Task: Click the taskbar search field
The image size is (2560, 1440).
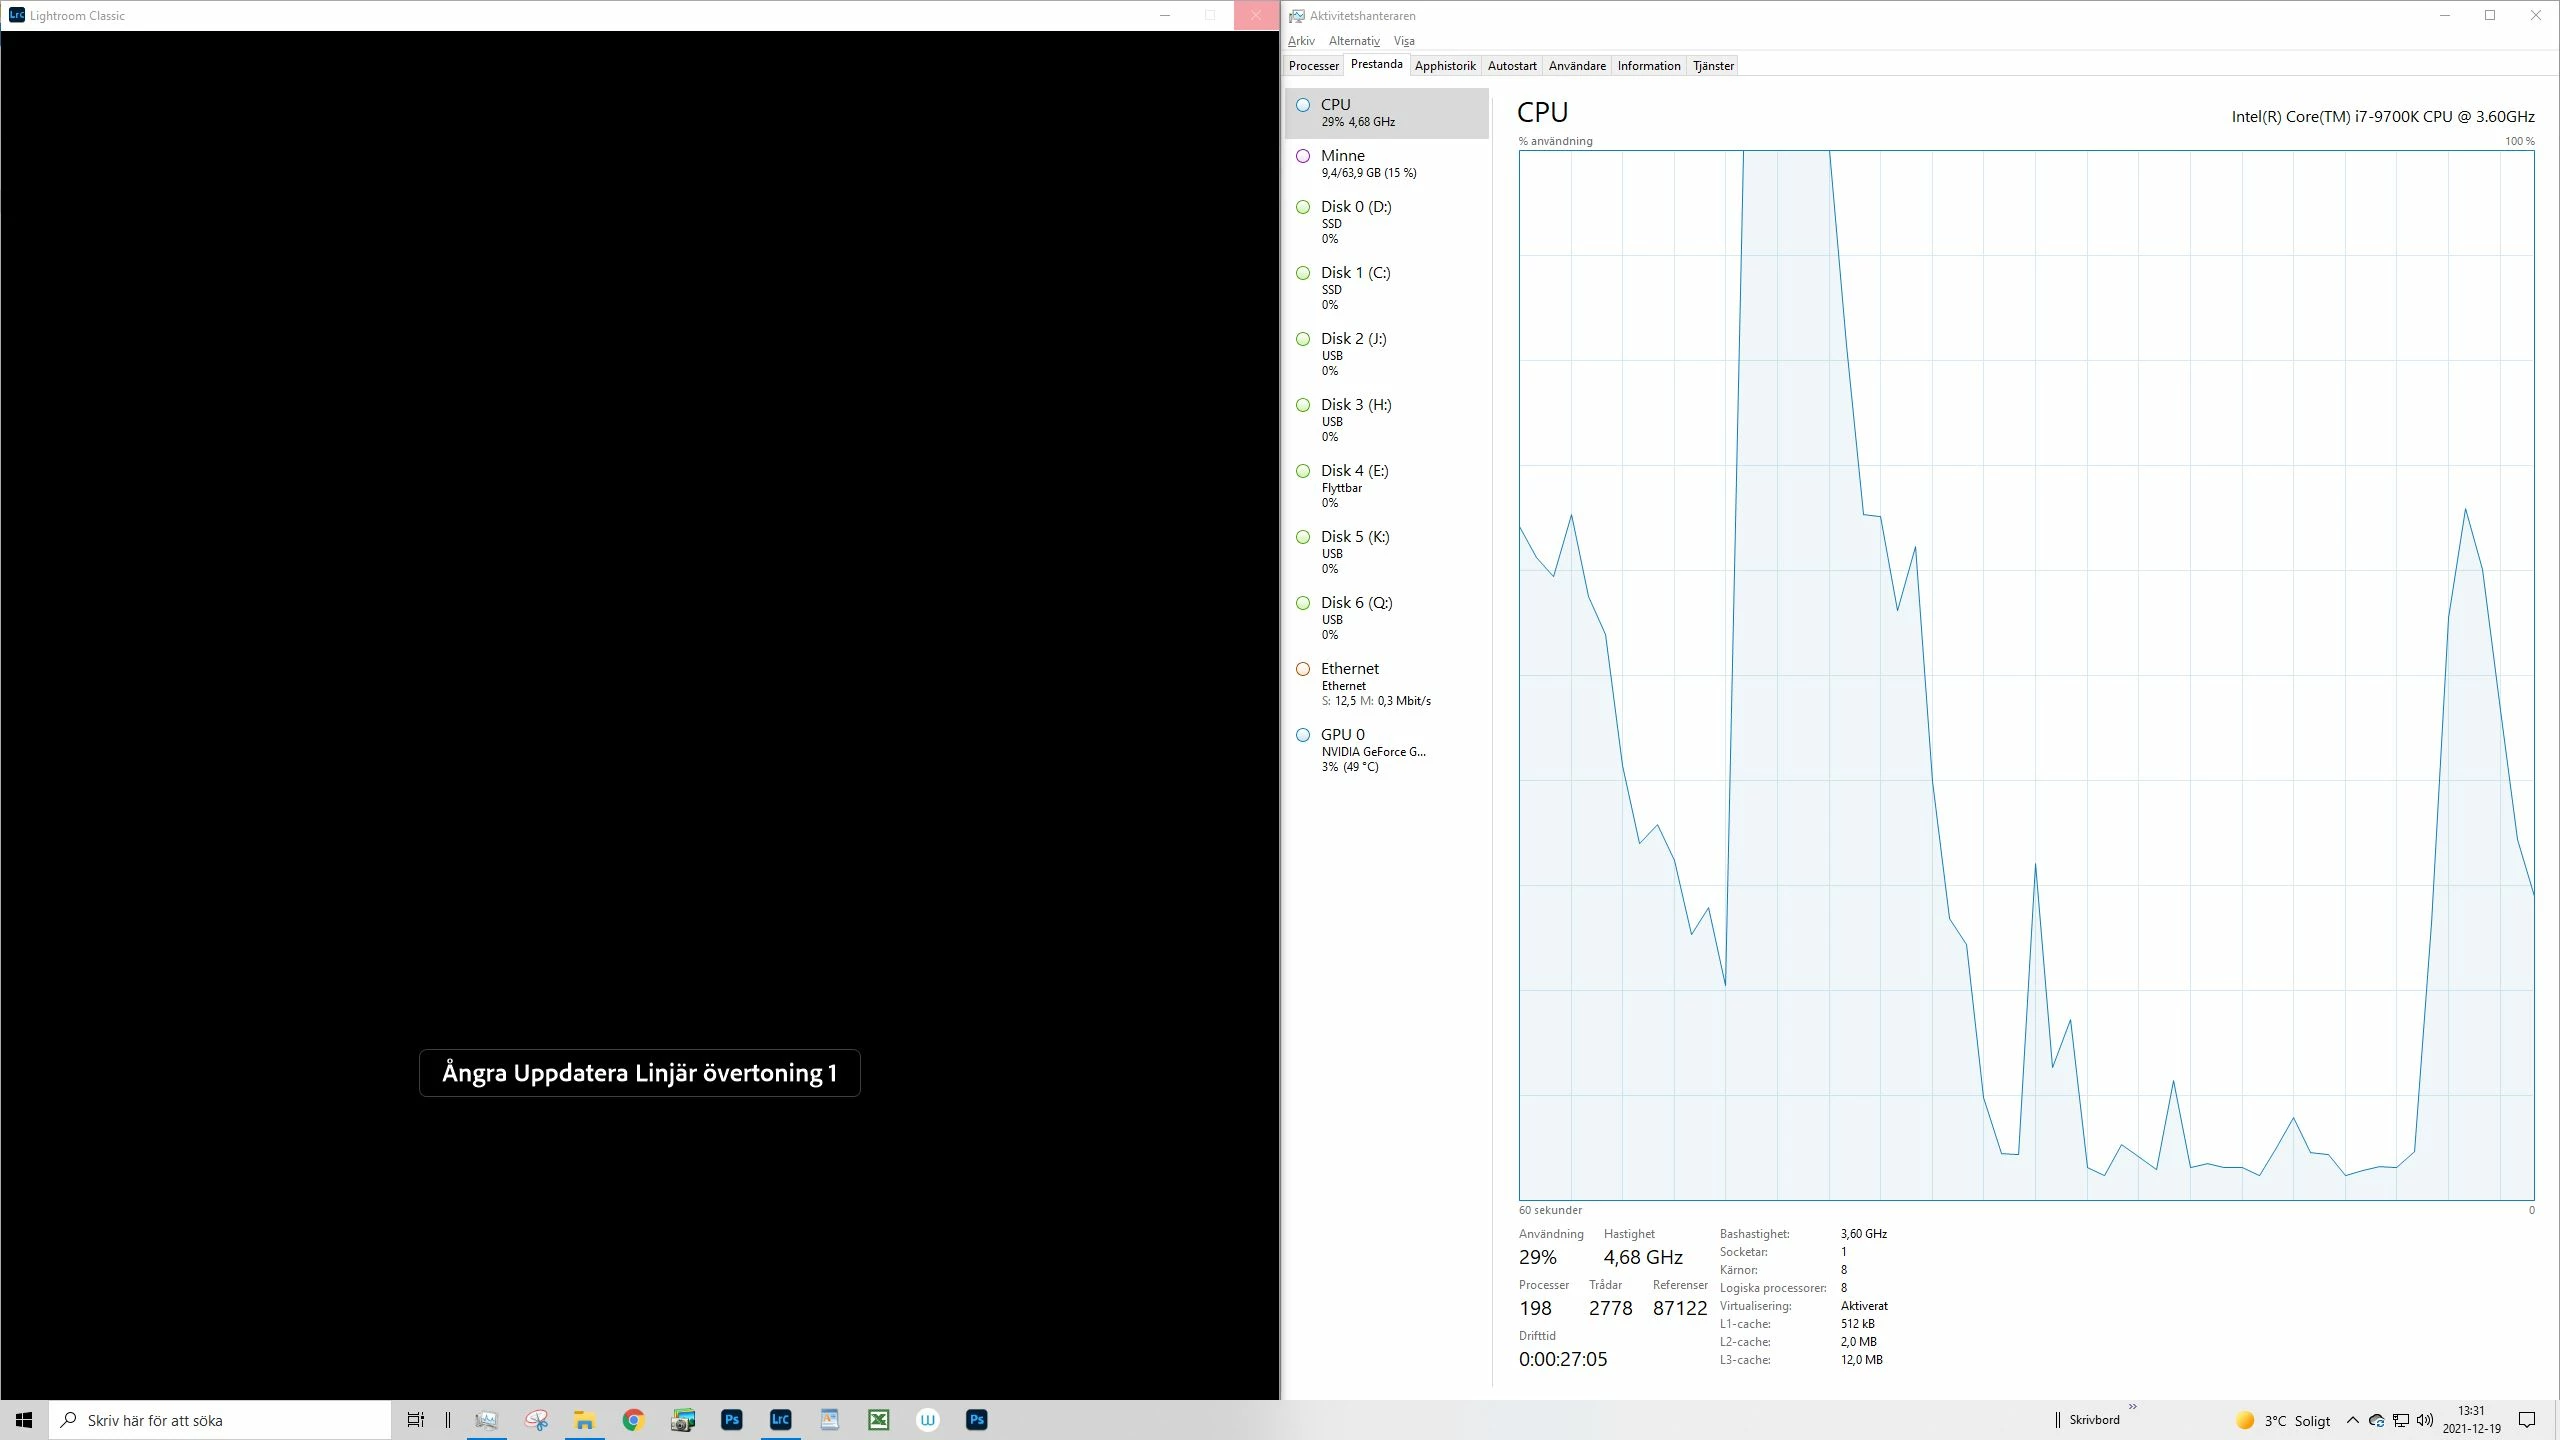Action: coord(220,1420)
